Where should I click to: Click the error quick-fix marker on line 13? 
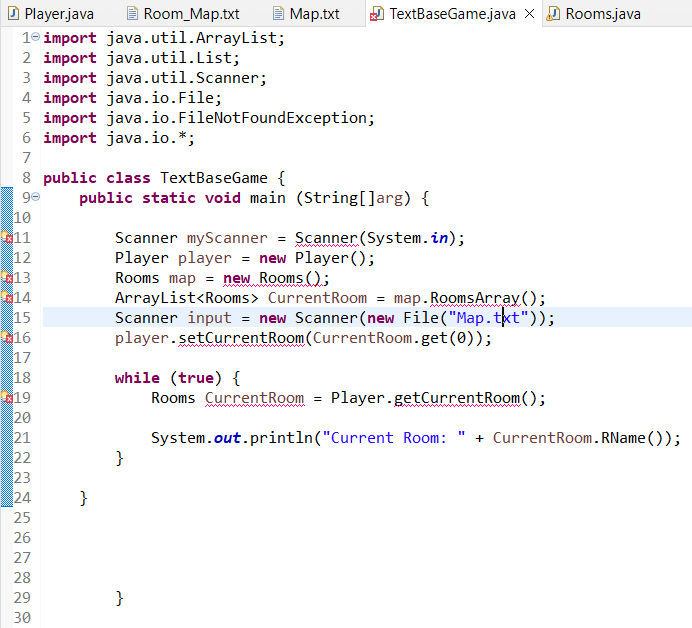coord(7,277)
